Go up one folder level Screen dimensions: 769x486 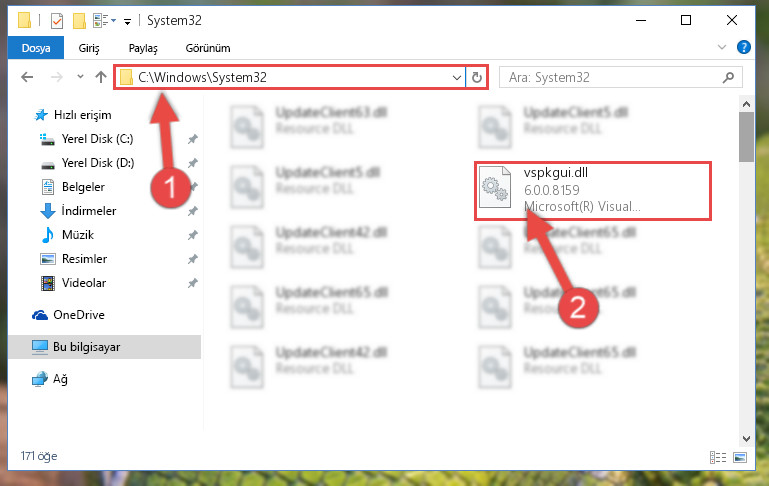101,77
